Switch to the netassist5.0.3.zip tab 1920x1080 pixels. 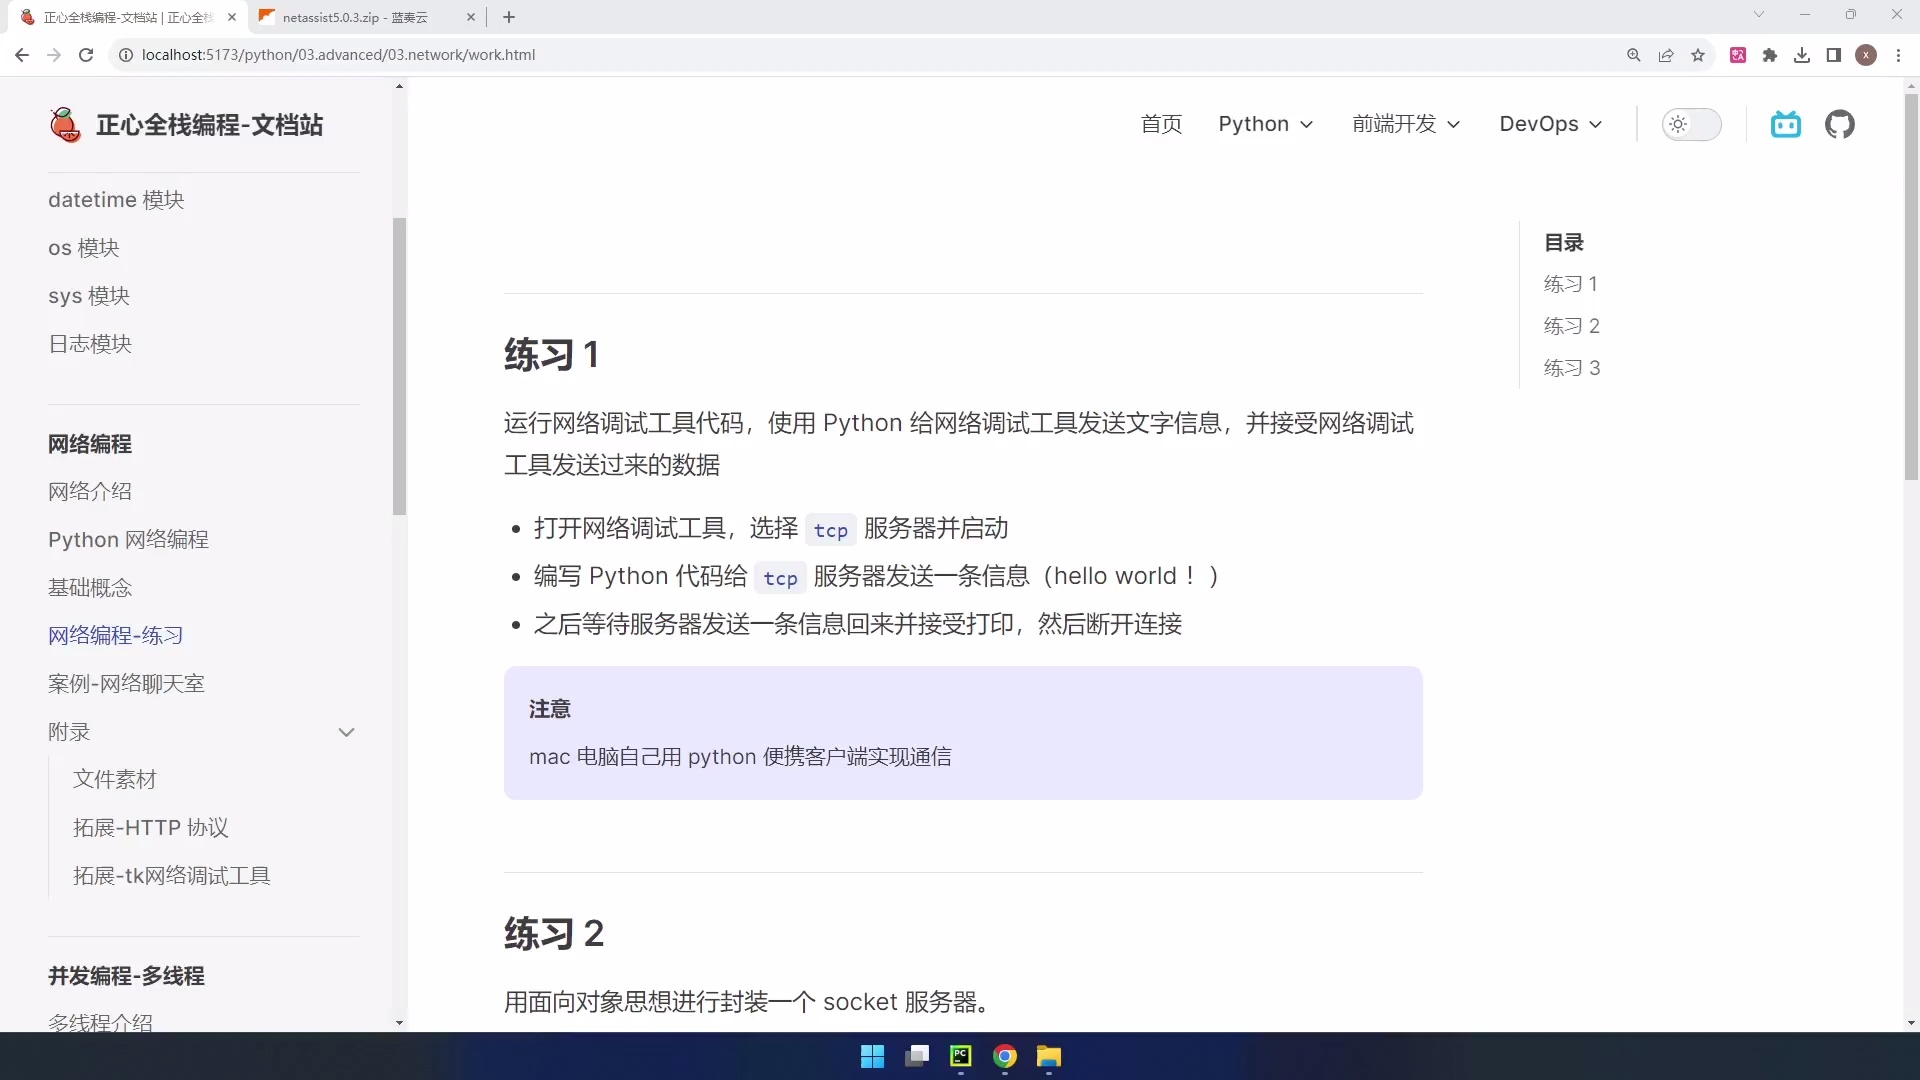click(x=355, y=17)
